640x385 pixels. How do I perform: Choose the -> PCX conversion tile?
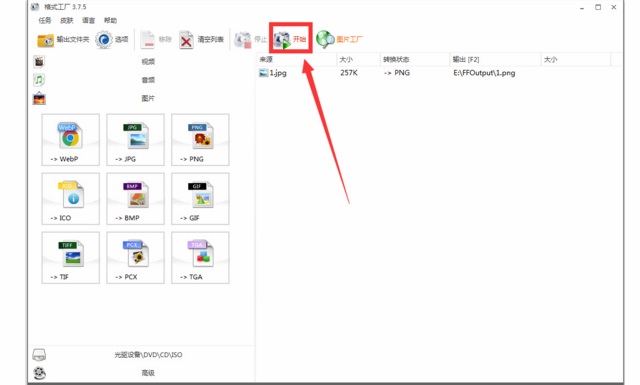[x=136, y=258]
